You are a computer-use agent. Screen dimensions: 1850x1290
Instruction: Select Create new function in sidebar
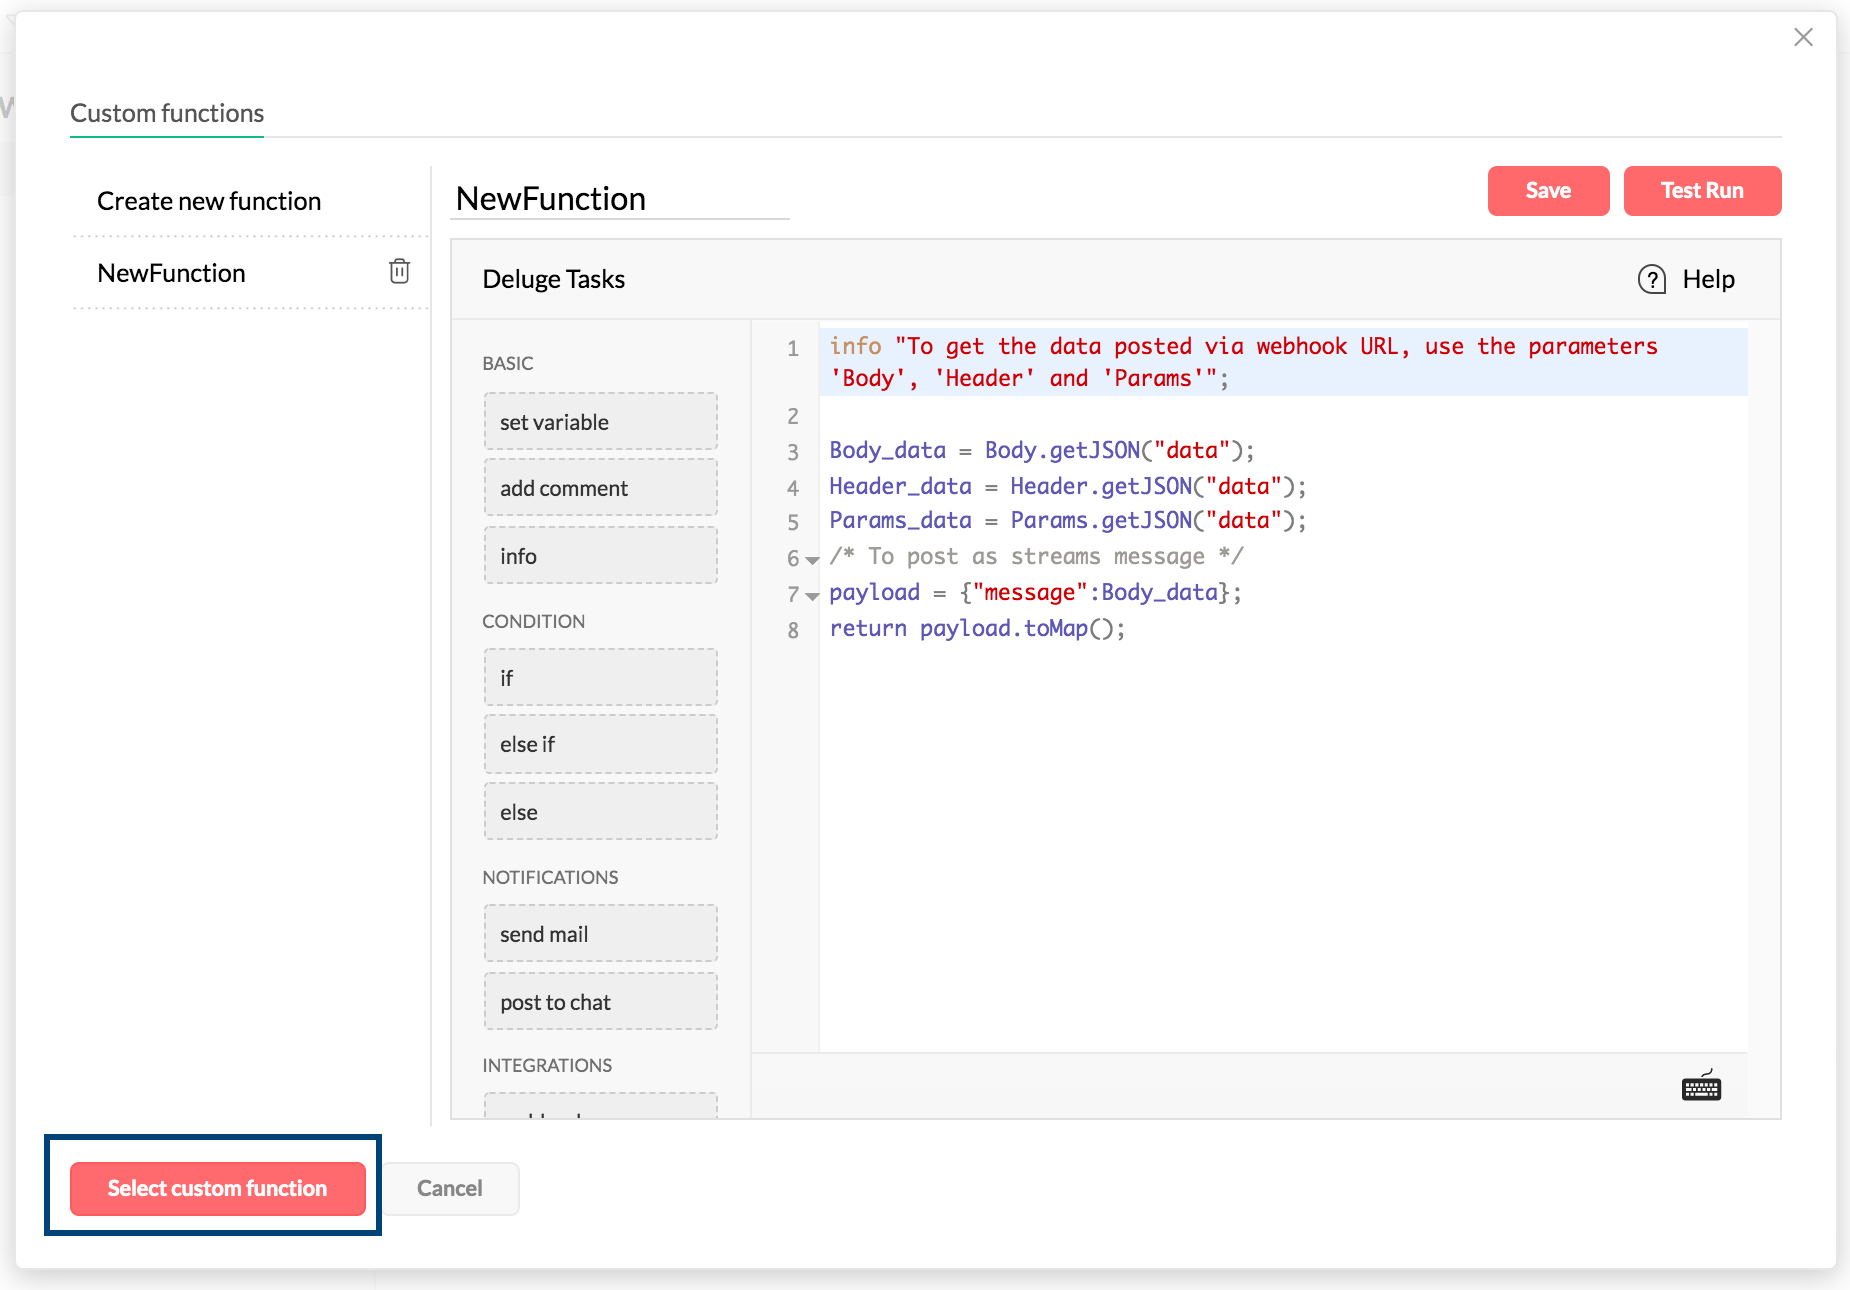point(209,201)
